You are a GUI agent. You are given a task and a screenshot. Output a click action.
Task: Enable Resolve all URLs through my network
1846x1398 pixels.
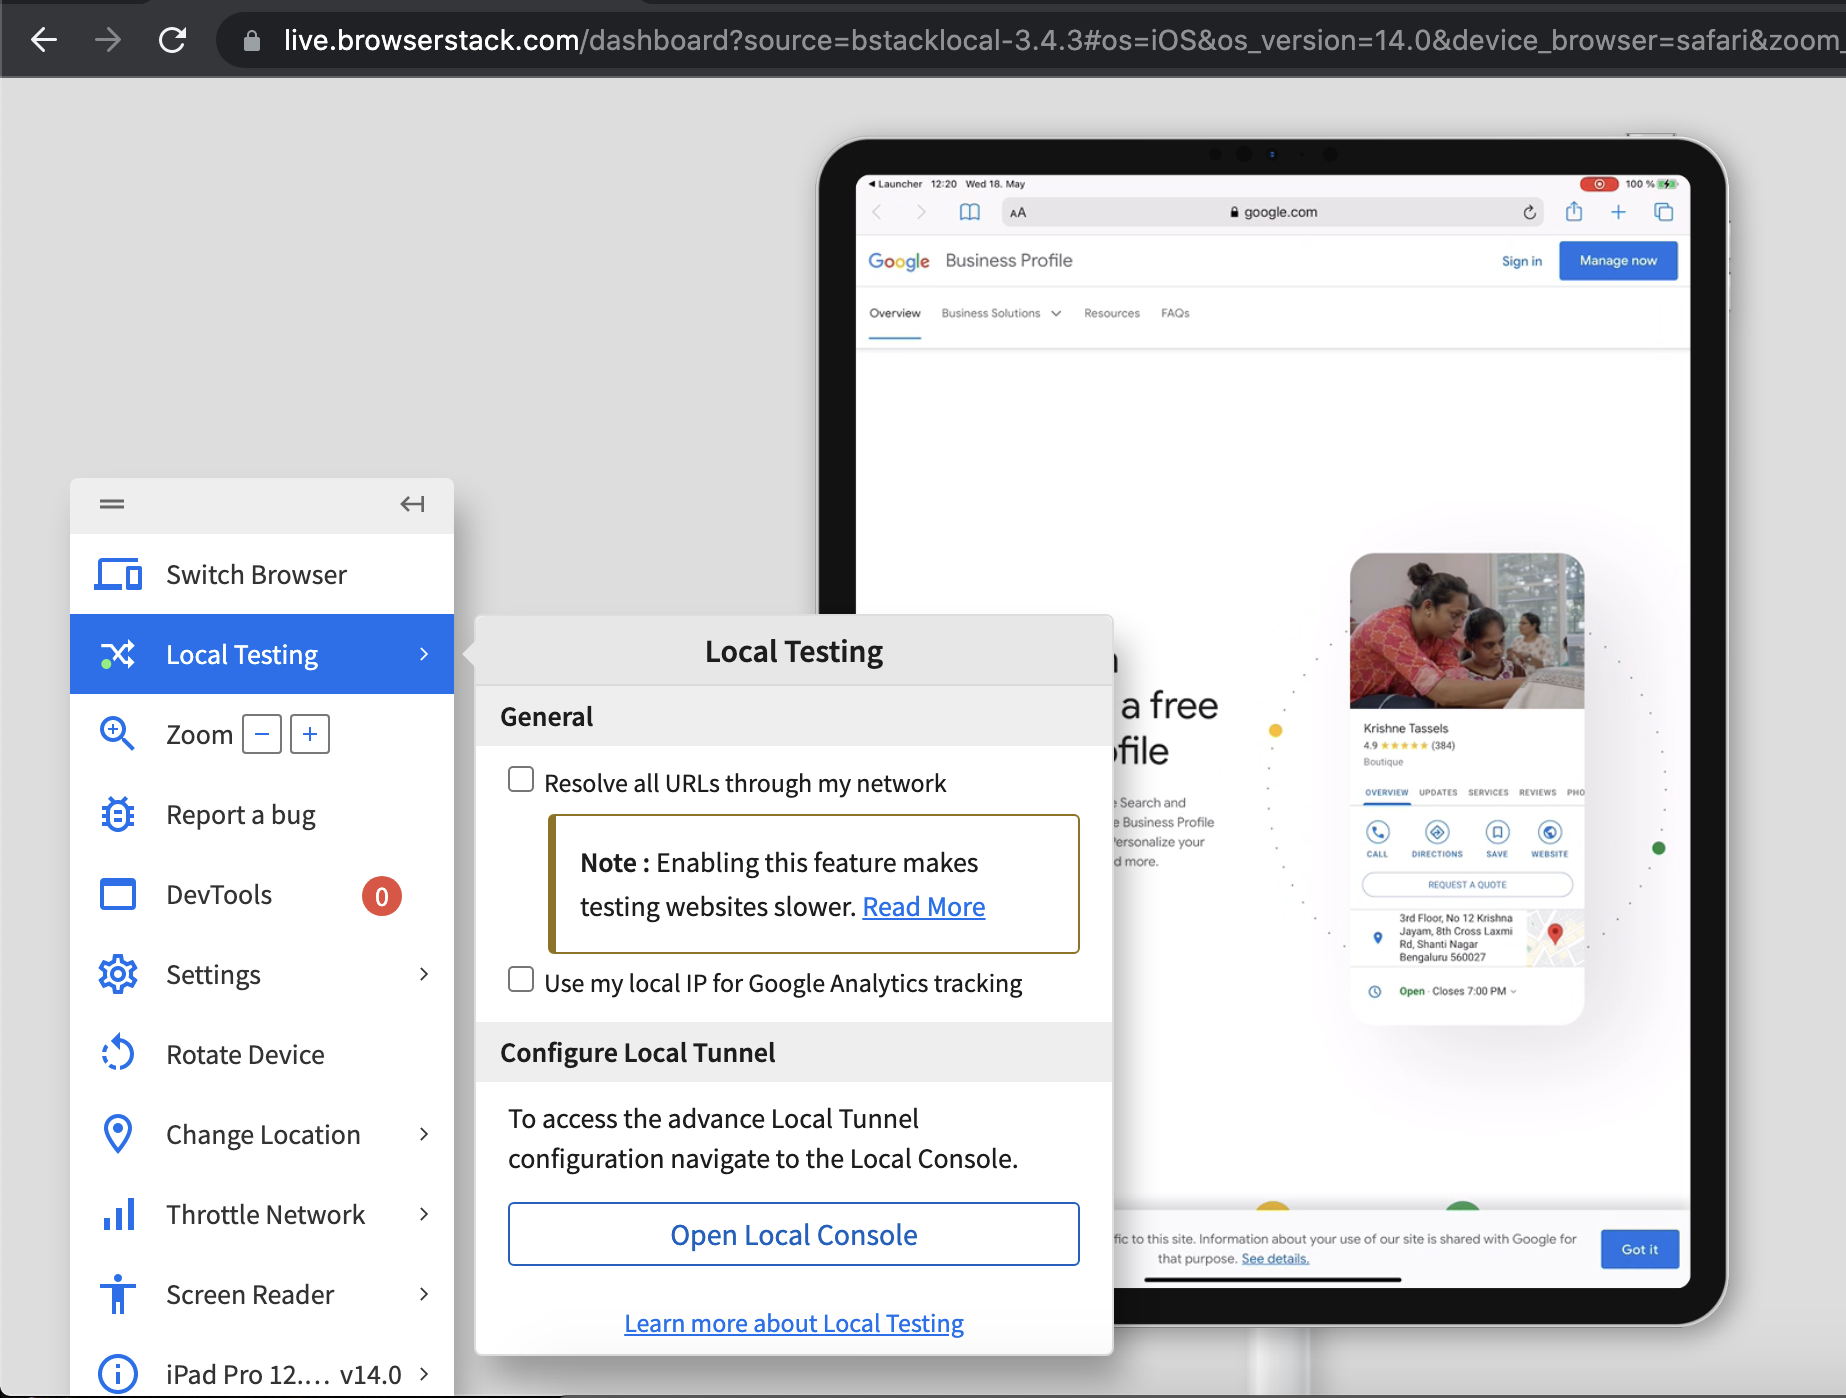pos(520,779)
